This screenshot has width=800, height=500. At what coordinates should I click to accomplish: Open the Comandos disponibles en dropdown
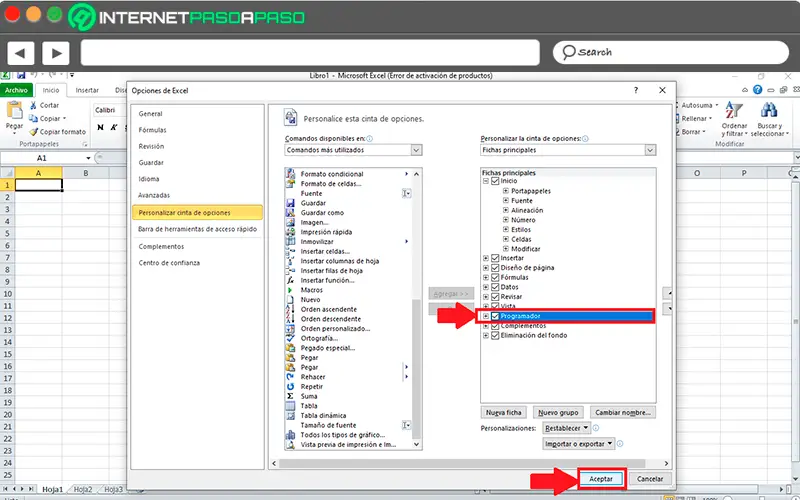[353, 150]
